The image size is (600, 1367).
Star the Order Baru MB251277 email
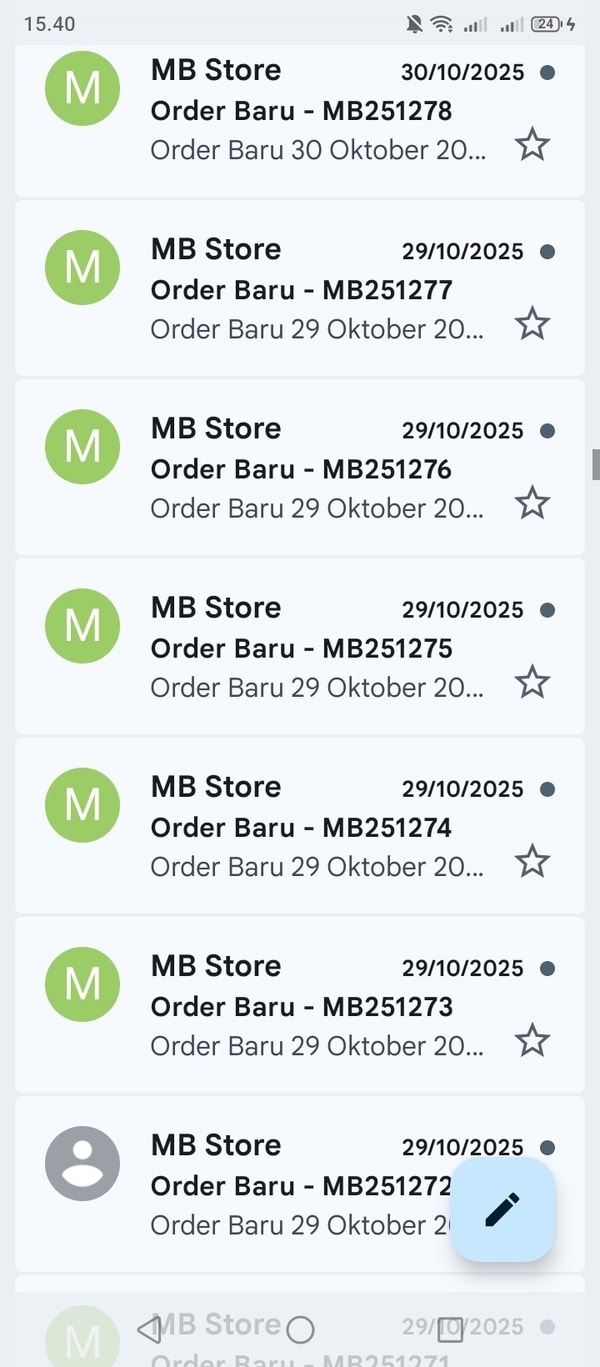click(532, 325)
